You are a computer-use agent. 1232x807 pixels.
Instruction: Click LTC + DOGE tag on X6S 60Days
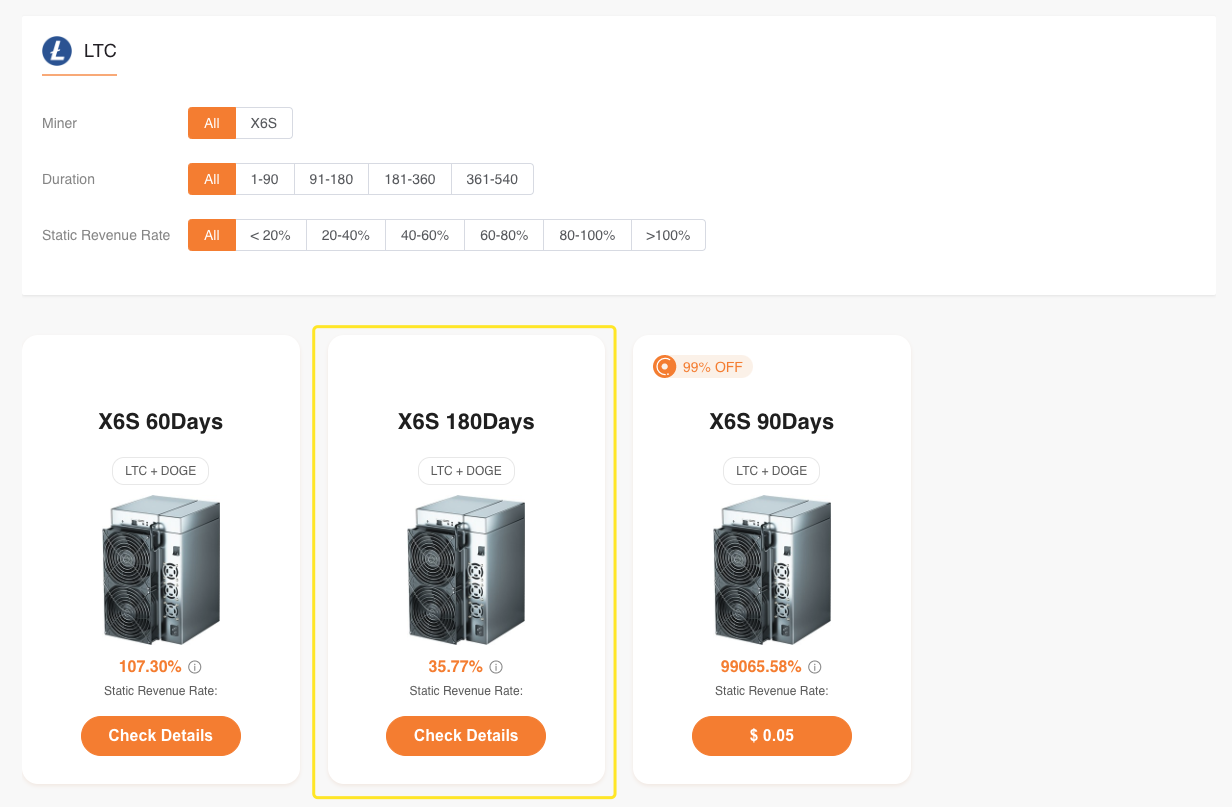pos(161,471)
